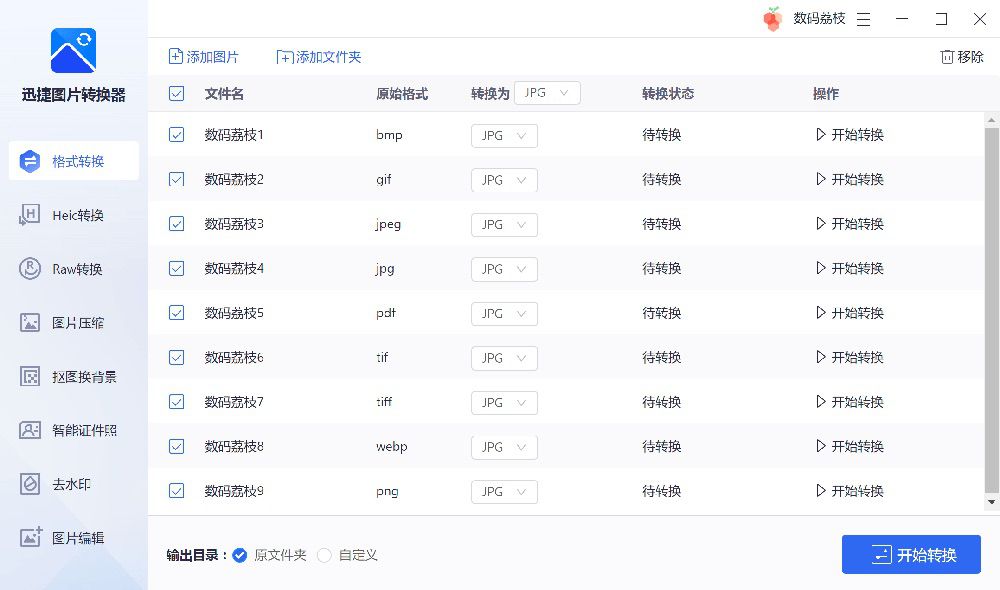Select the 自定义 output directory radio button
The height and width of the screenshot is (590, 1000).
pyautogui.click(x=324, y=556)
